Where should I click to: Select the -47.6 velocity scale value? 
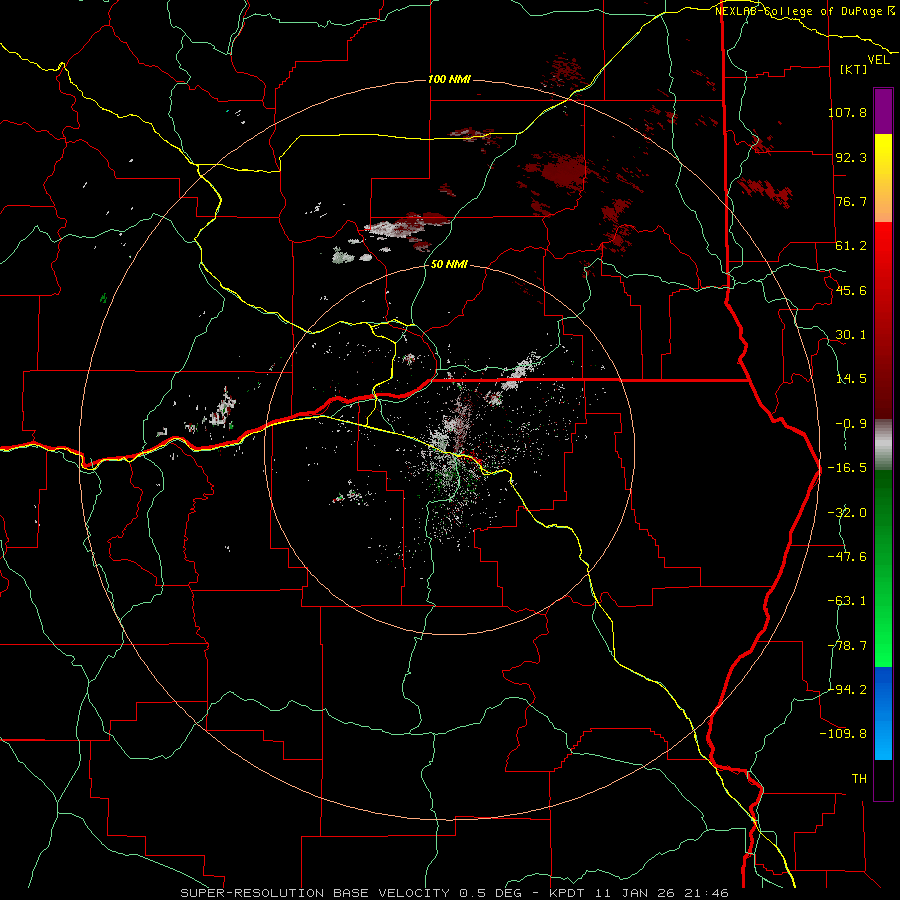[x=847, y=557]
